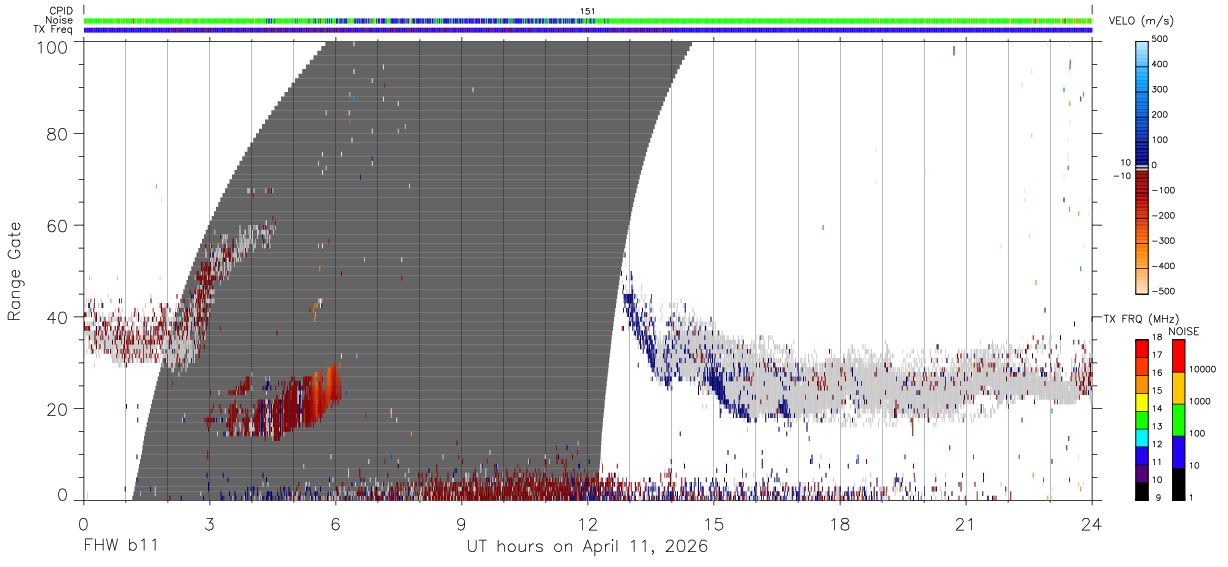
Task: Click the 21 hour tick label
Action: click(966, 523)
